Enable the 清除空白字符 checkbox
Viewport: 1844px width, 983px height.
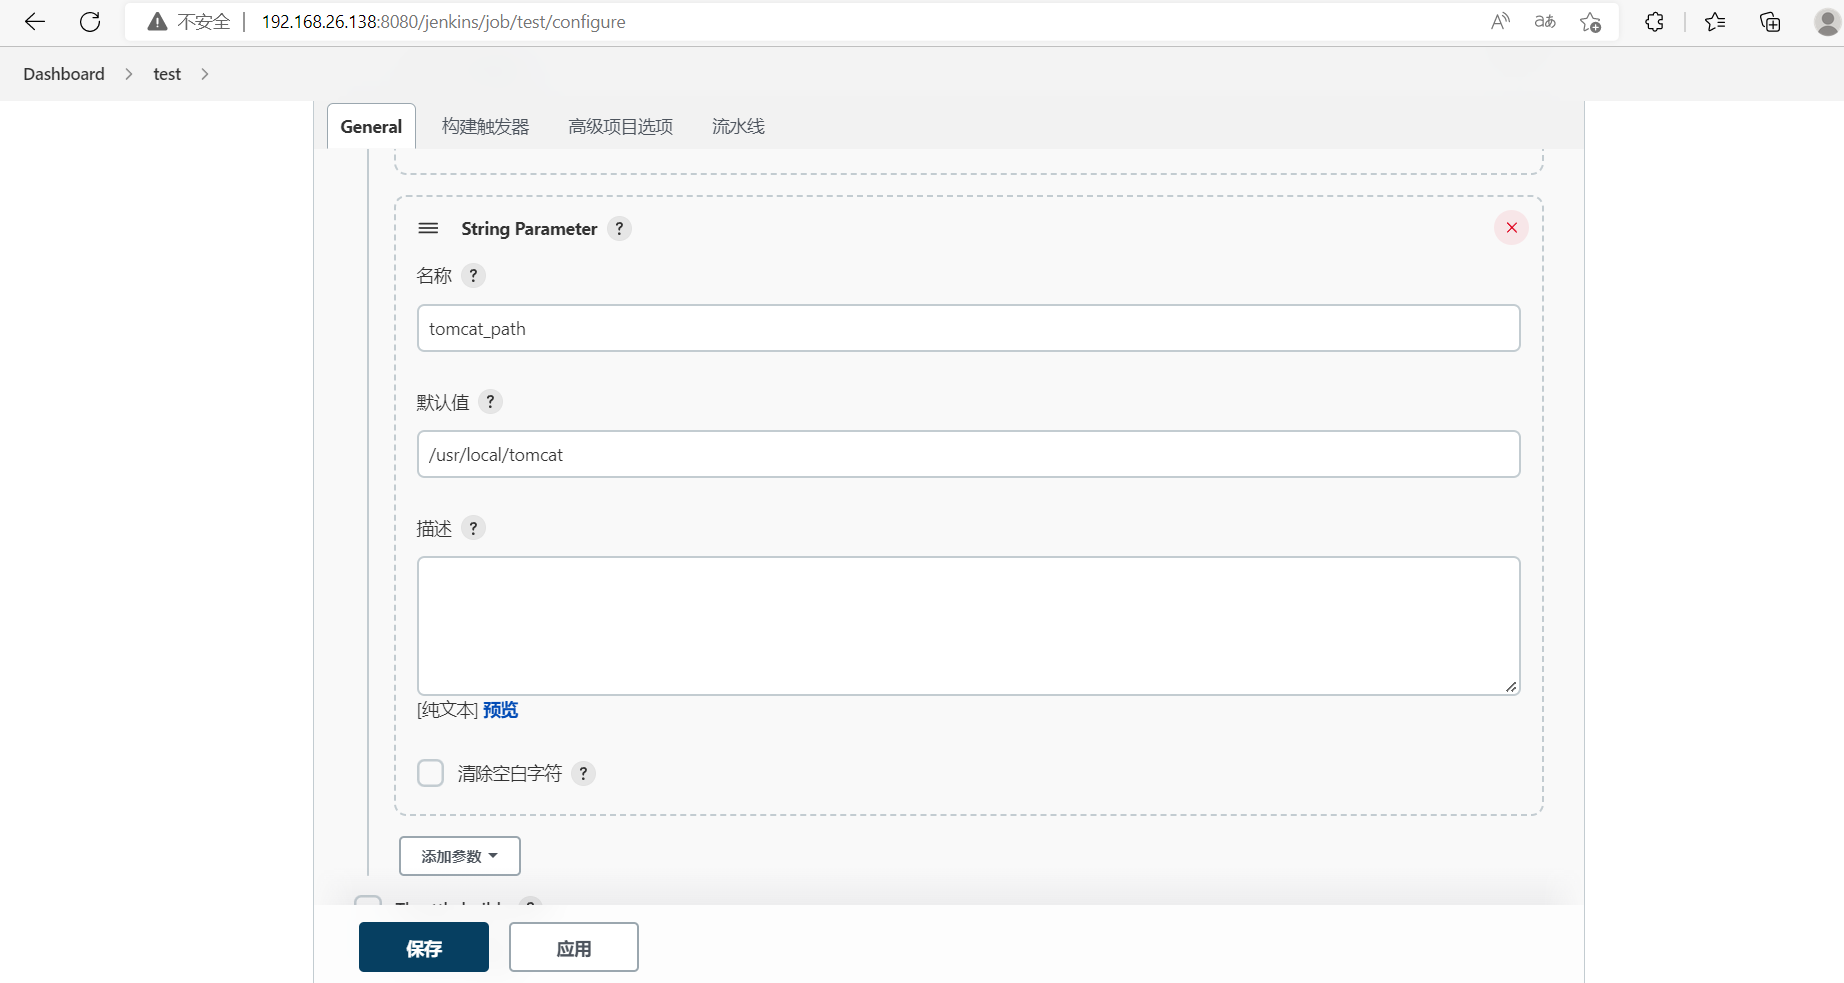[430, 773]
